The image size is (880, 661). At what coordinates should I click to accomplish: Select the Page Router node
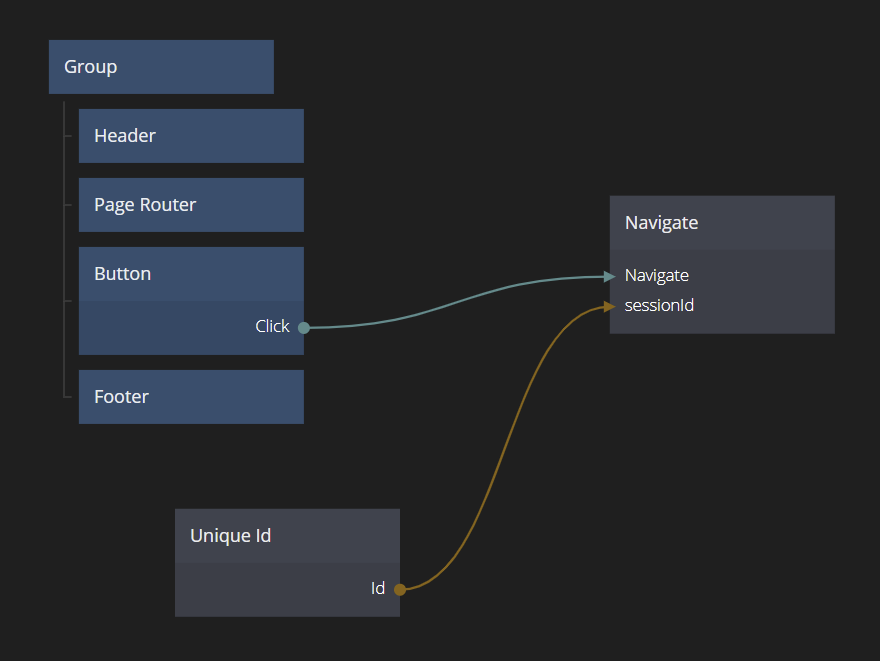click(x=190, y=205)
